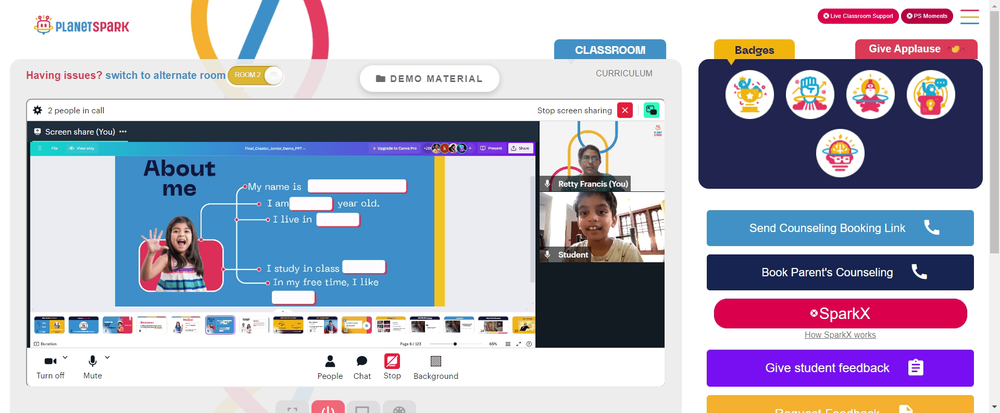Select the Welcome slide thumbnail
The height and width of the screenshot is (413, 1000).
coord(151,325)
